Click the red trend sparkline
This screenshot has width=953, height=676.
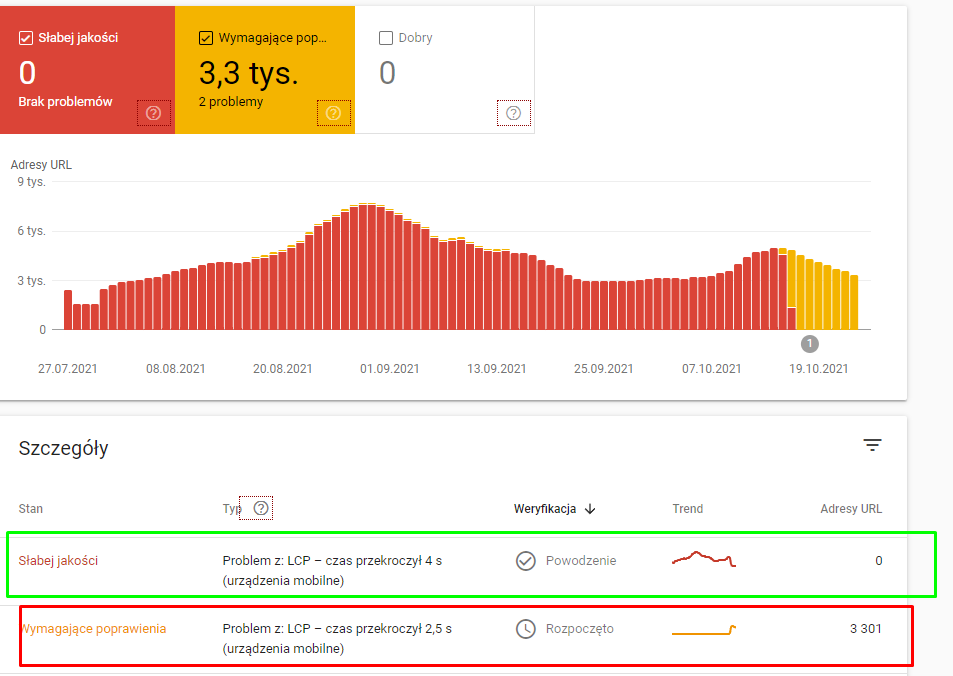pyautogui.click(x=704, y=560)
